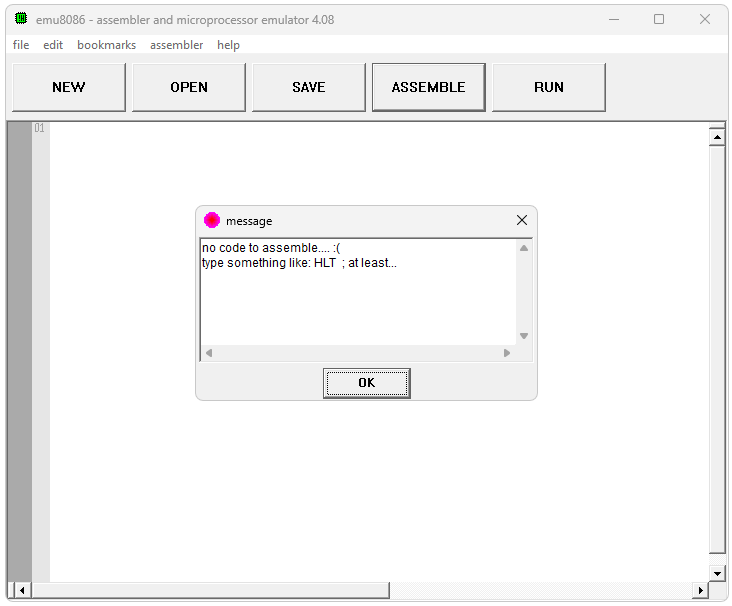Click the pink circle icon in message dialog
Screen dimensions: 732x606
point(212,220)
